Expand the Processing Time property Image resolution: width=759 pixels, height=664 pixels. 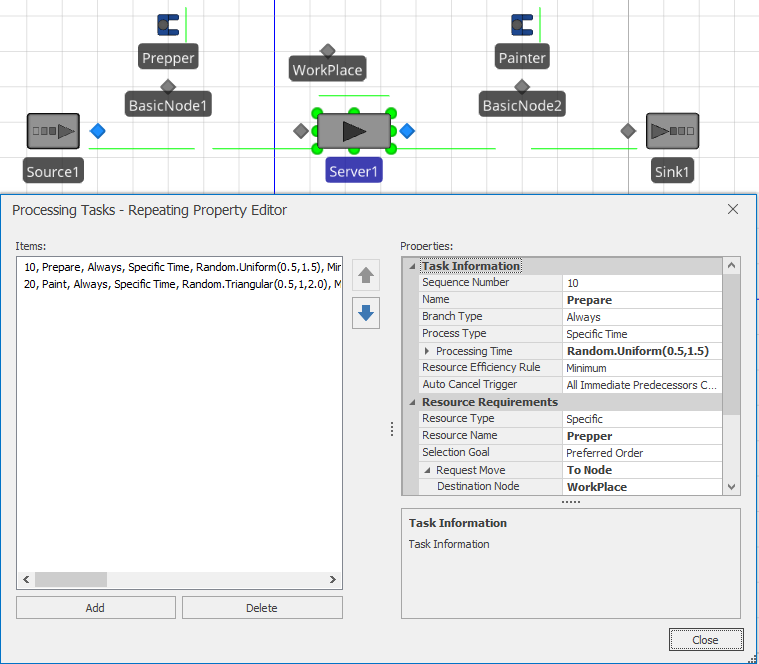pyautogui.click(x=426, y=351)
